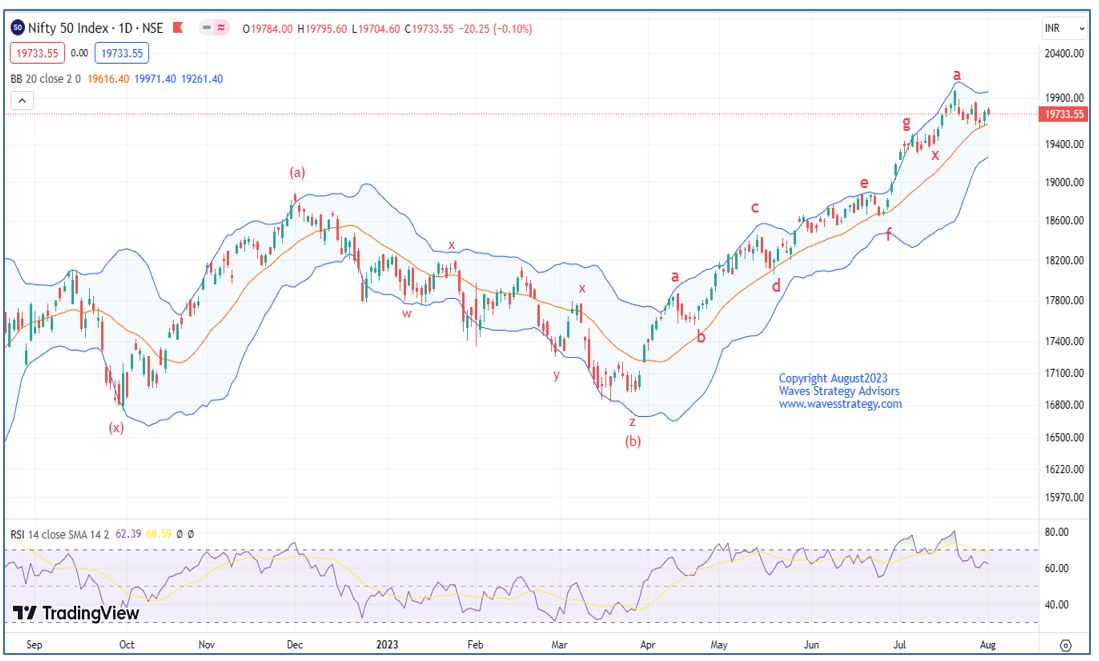Toggle the gray dash segment in header pill
This screenshot has width=1099, height=661.
[206, 28]
